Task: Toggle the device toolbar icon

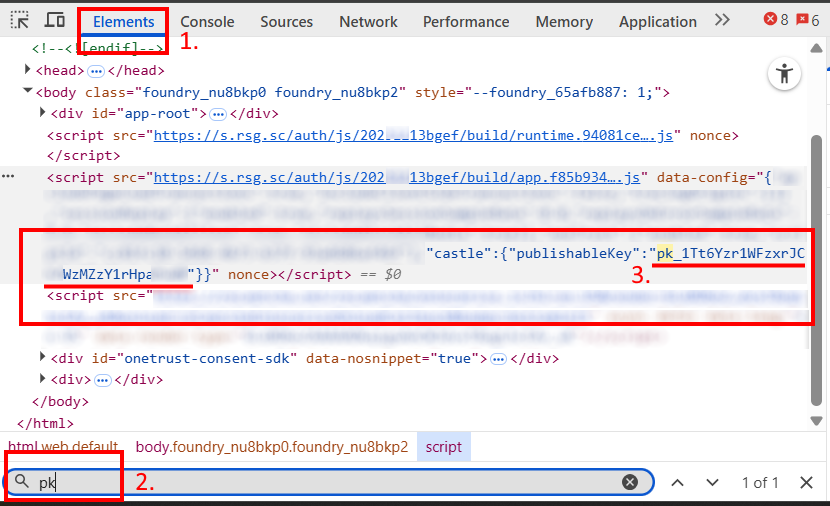Action: point(55,21)
